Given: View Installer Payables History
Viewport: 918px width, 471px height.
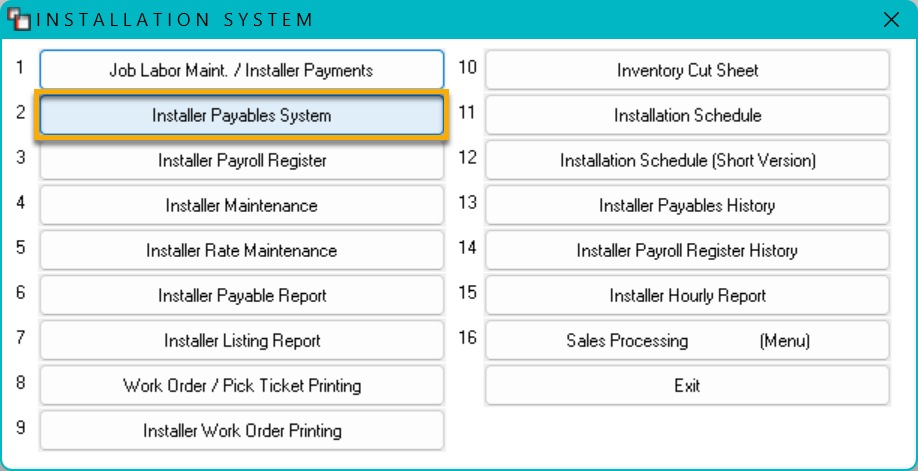Looking at the screenshot, I should (x=687, y=205).
